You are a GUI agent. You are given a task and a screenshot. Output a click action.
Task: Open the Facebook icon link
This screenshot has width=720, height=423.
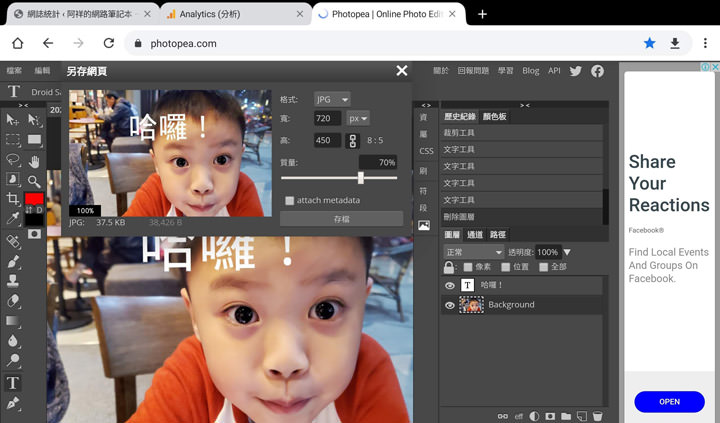597,71
